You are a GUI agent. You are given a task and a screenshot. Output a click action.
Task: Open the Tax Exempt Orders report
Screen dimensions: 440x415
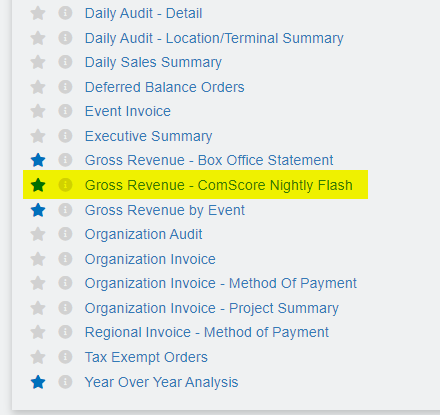146,357
